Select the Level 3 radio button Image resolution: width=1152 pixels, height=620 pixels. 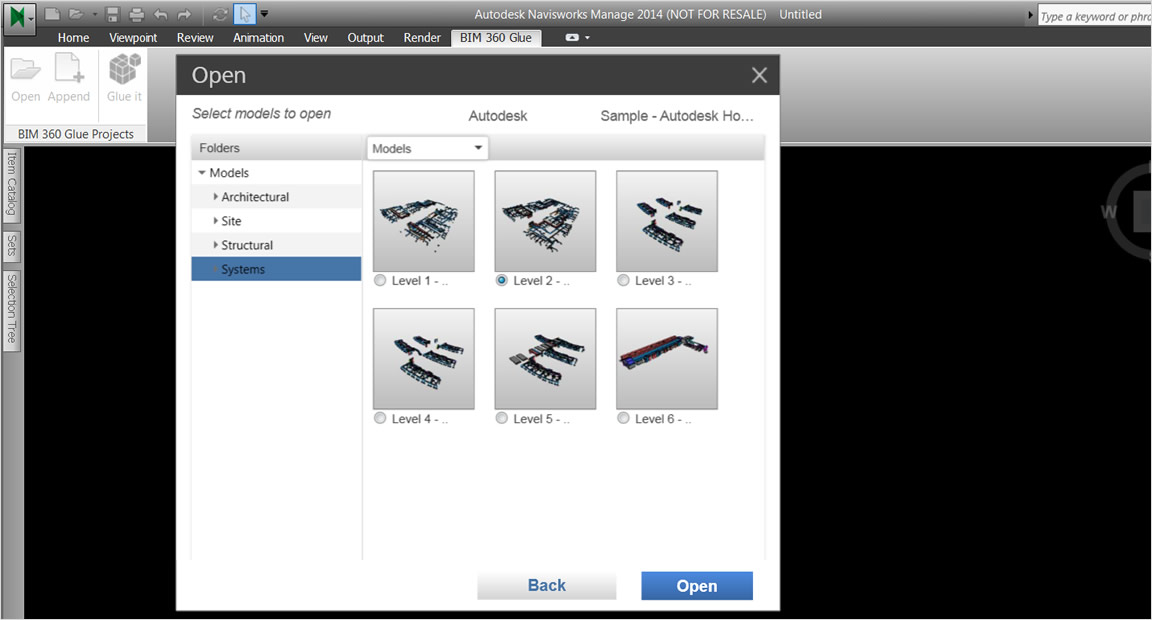point(624,280)
